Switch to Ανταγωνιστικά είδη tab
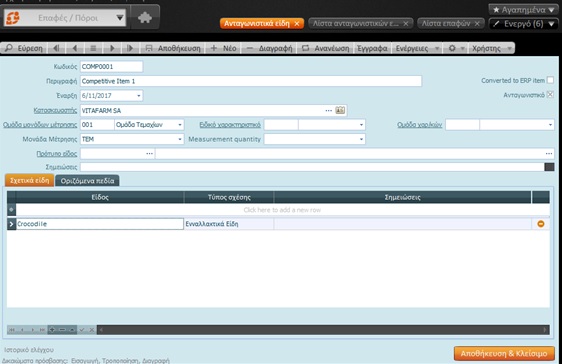 [x=257, y=24]
